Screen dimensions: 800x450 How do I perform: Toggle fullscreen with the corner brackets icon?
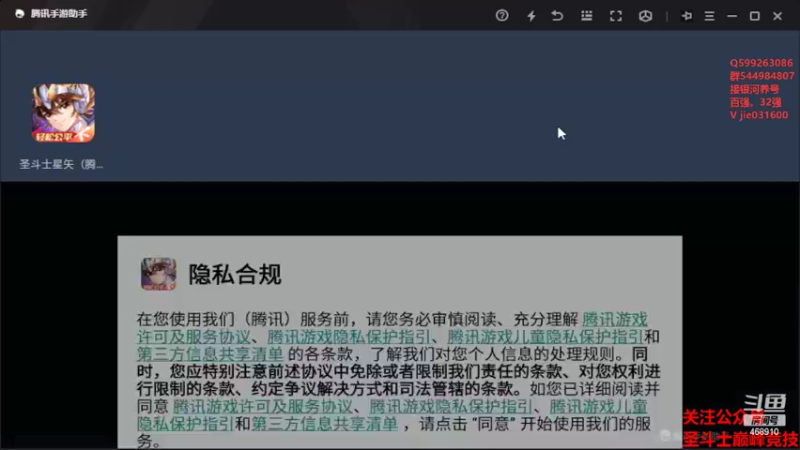[x=616, y=16]
